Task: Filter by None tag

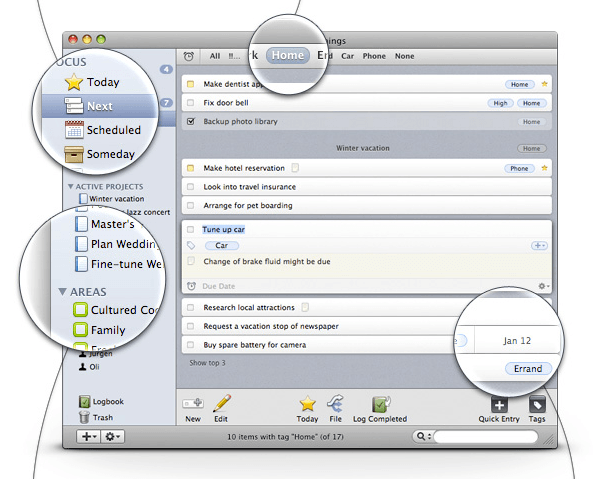Action: click(x=404, y=56)
